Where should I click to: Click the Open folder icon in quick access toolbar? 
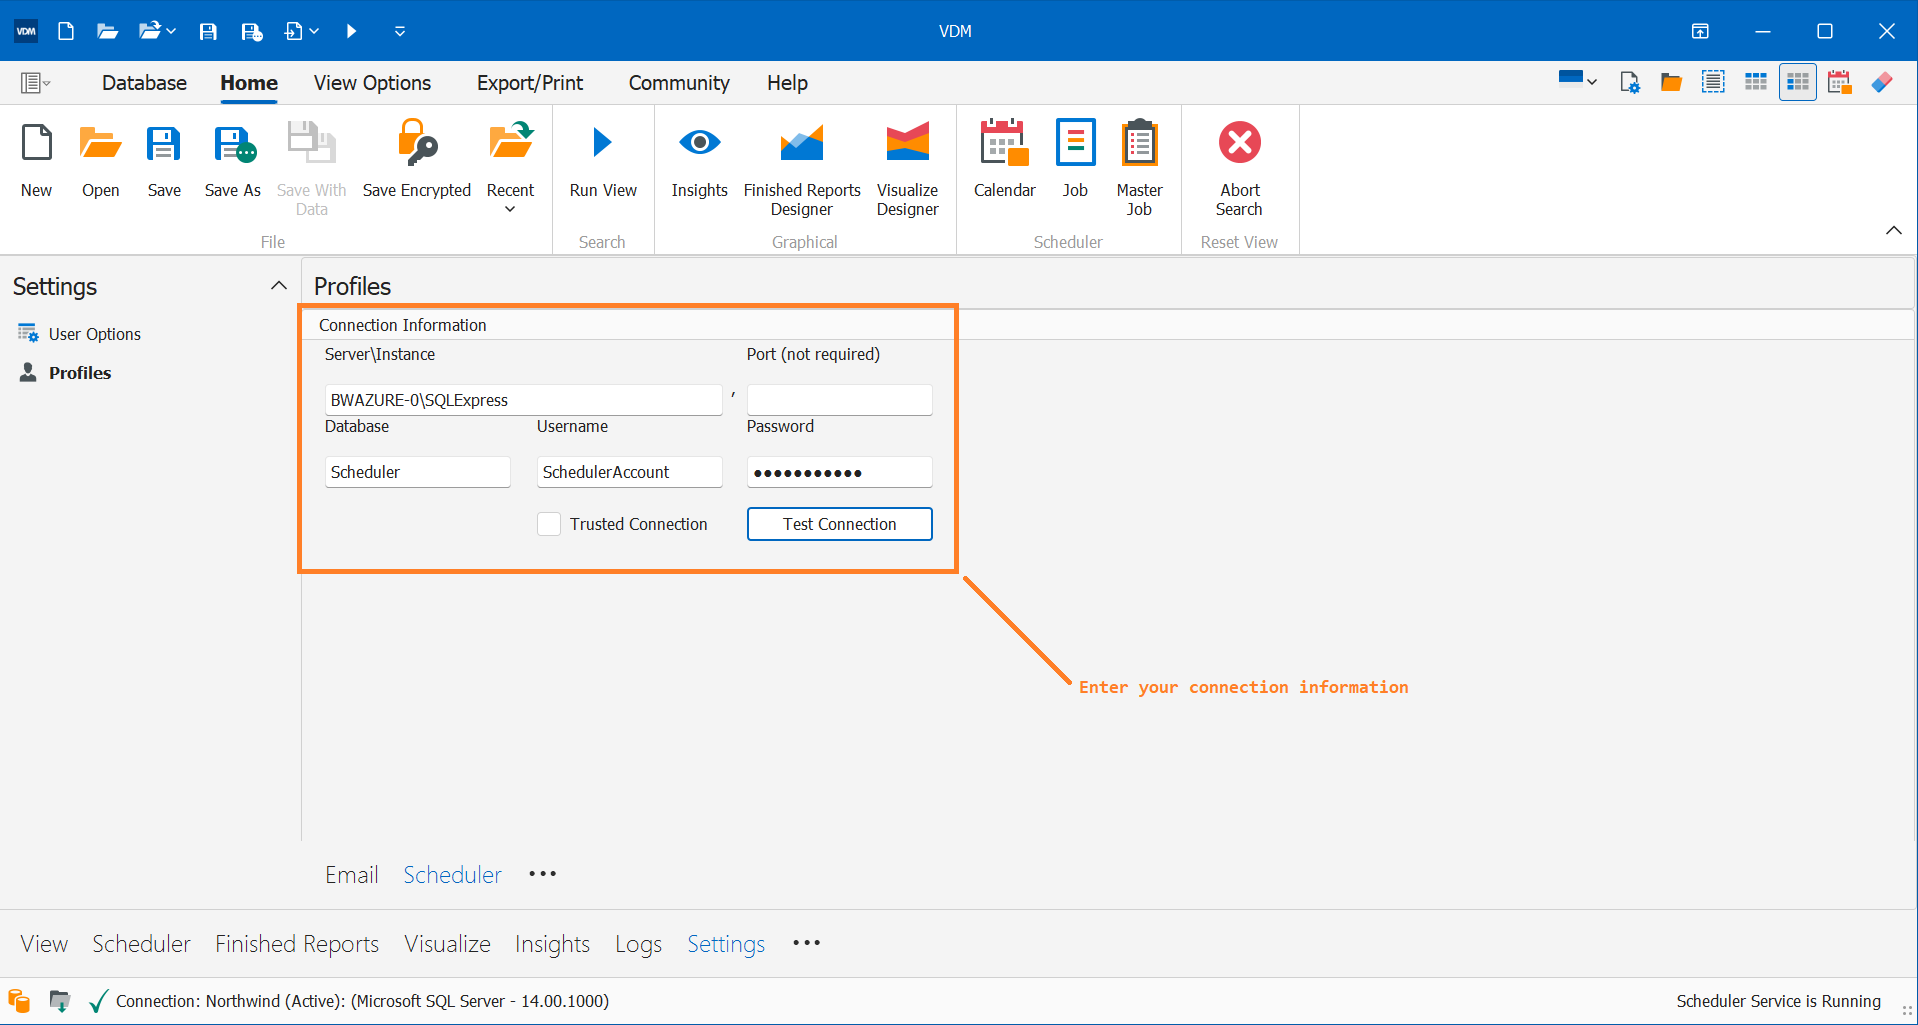coord(107,31)
